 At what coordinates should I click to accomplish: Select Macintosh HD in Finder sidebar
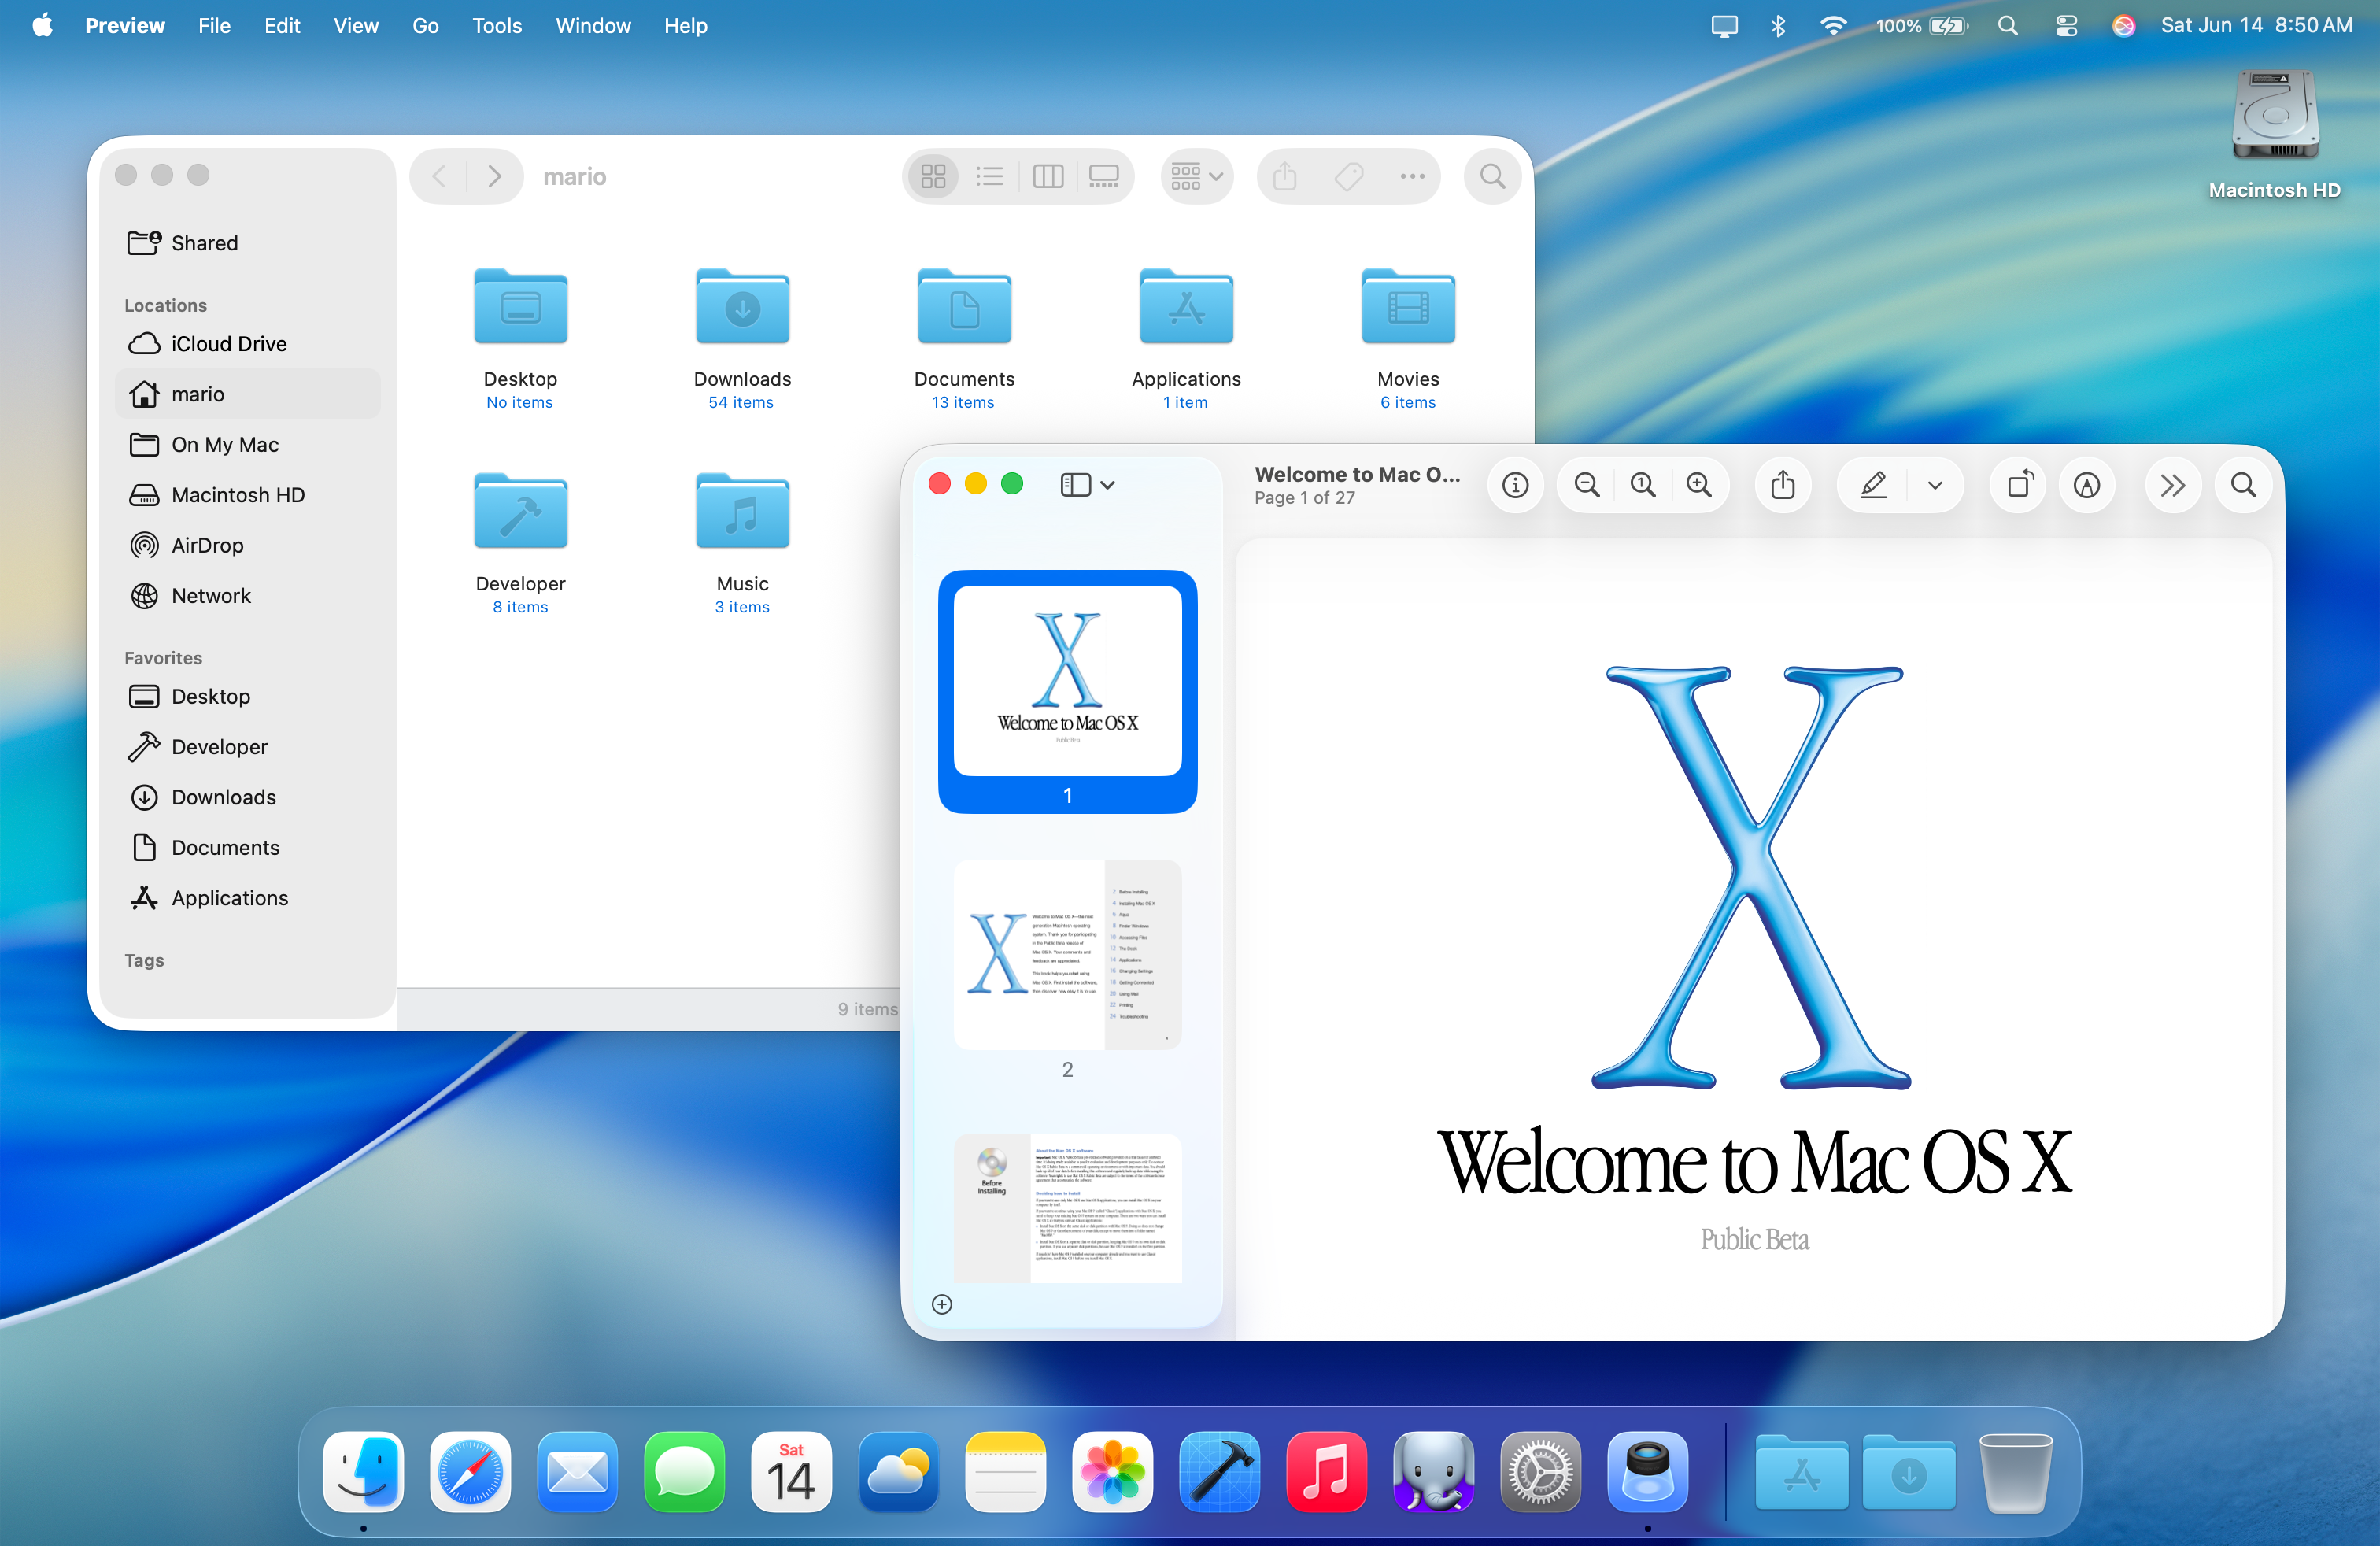(x=247, y=495)
